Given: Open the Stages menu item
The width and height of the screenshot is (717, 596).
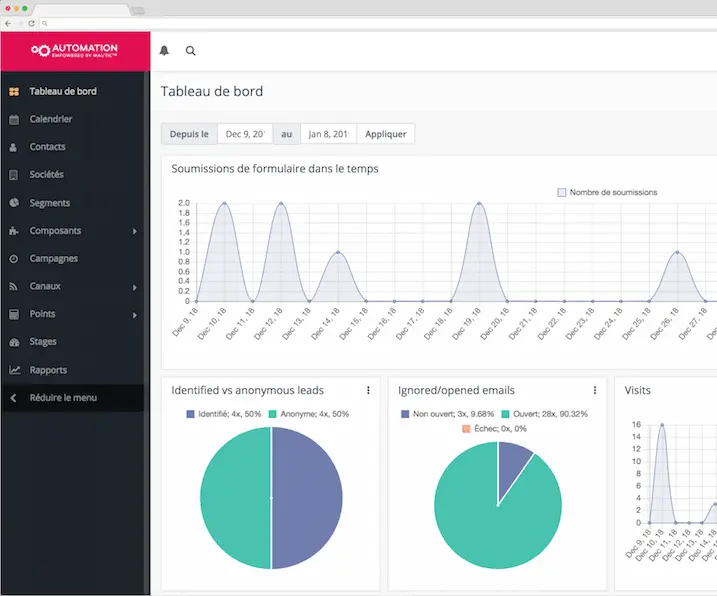Looking at the screenshot, I should pos(43,342).
